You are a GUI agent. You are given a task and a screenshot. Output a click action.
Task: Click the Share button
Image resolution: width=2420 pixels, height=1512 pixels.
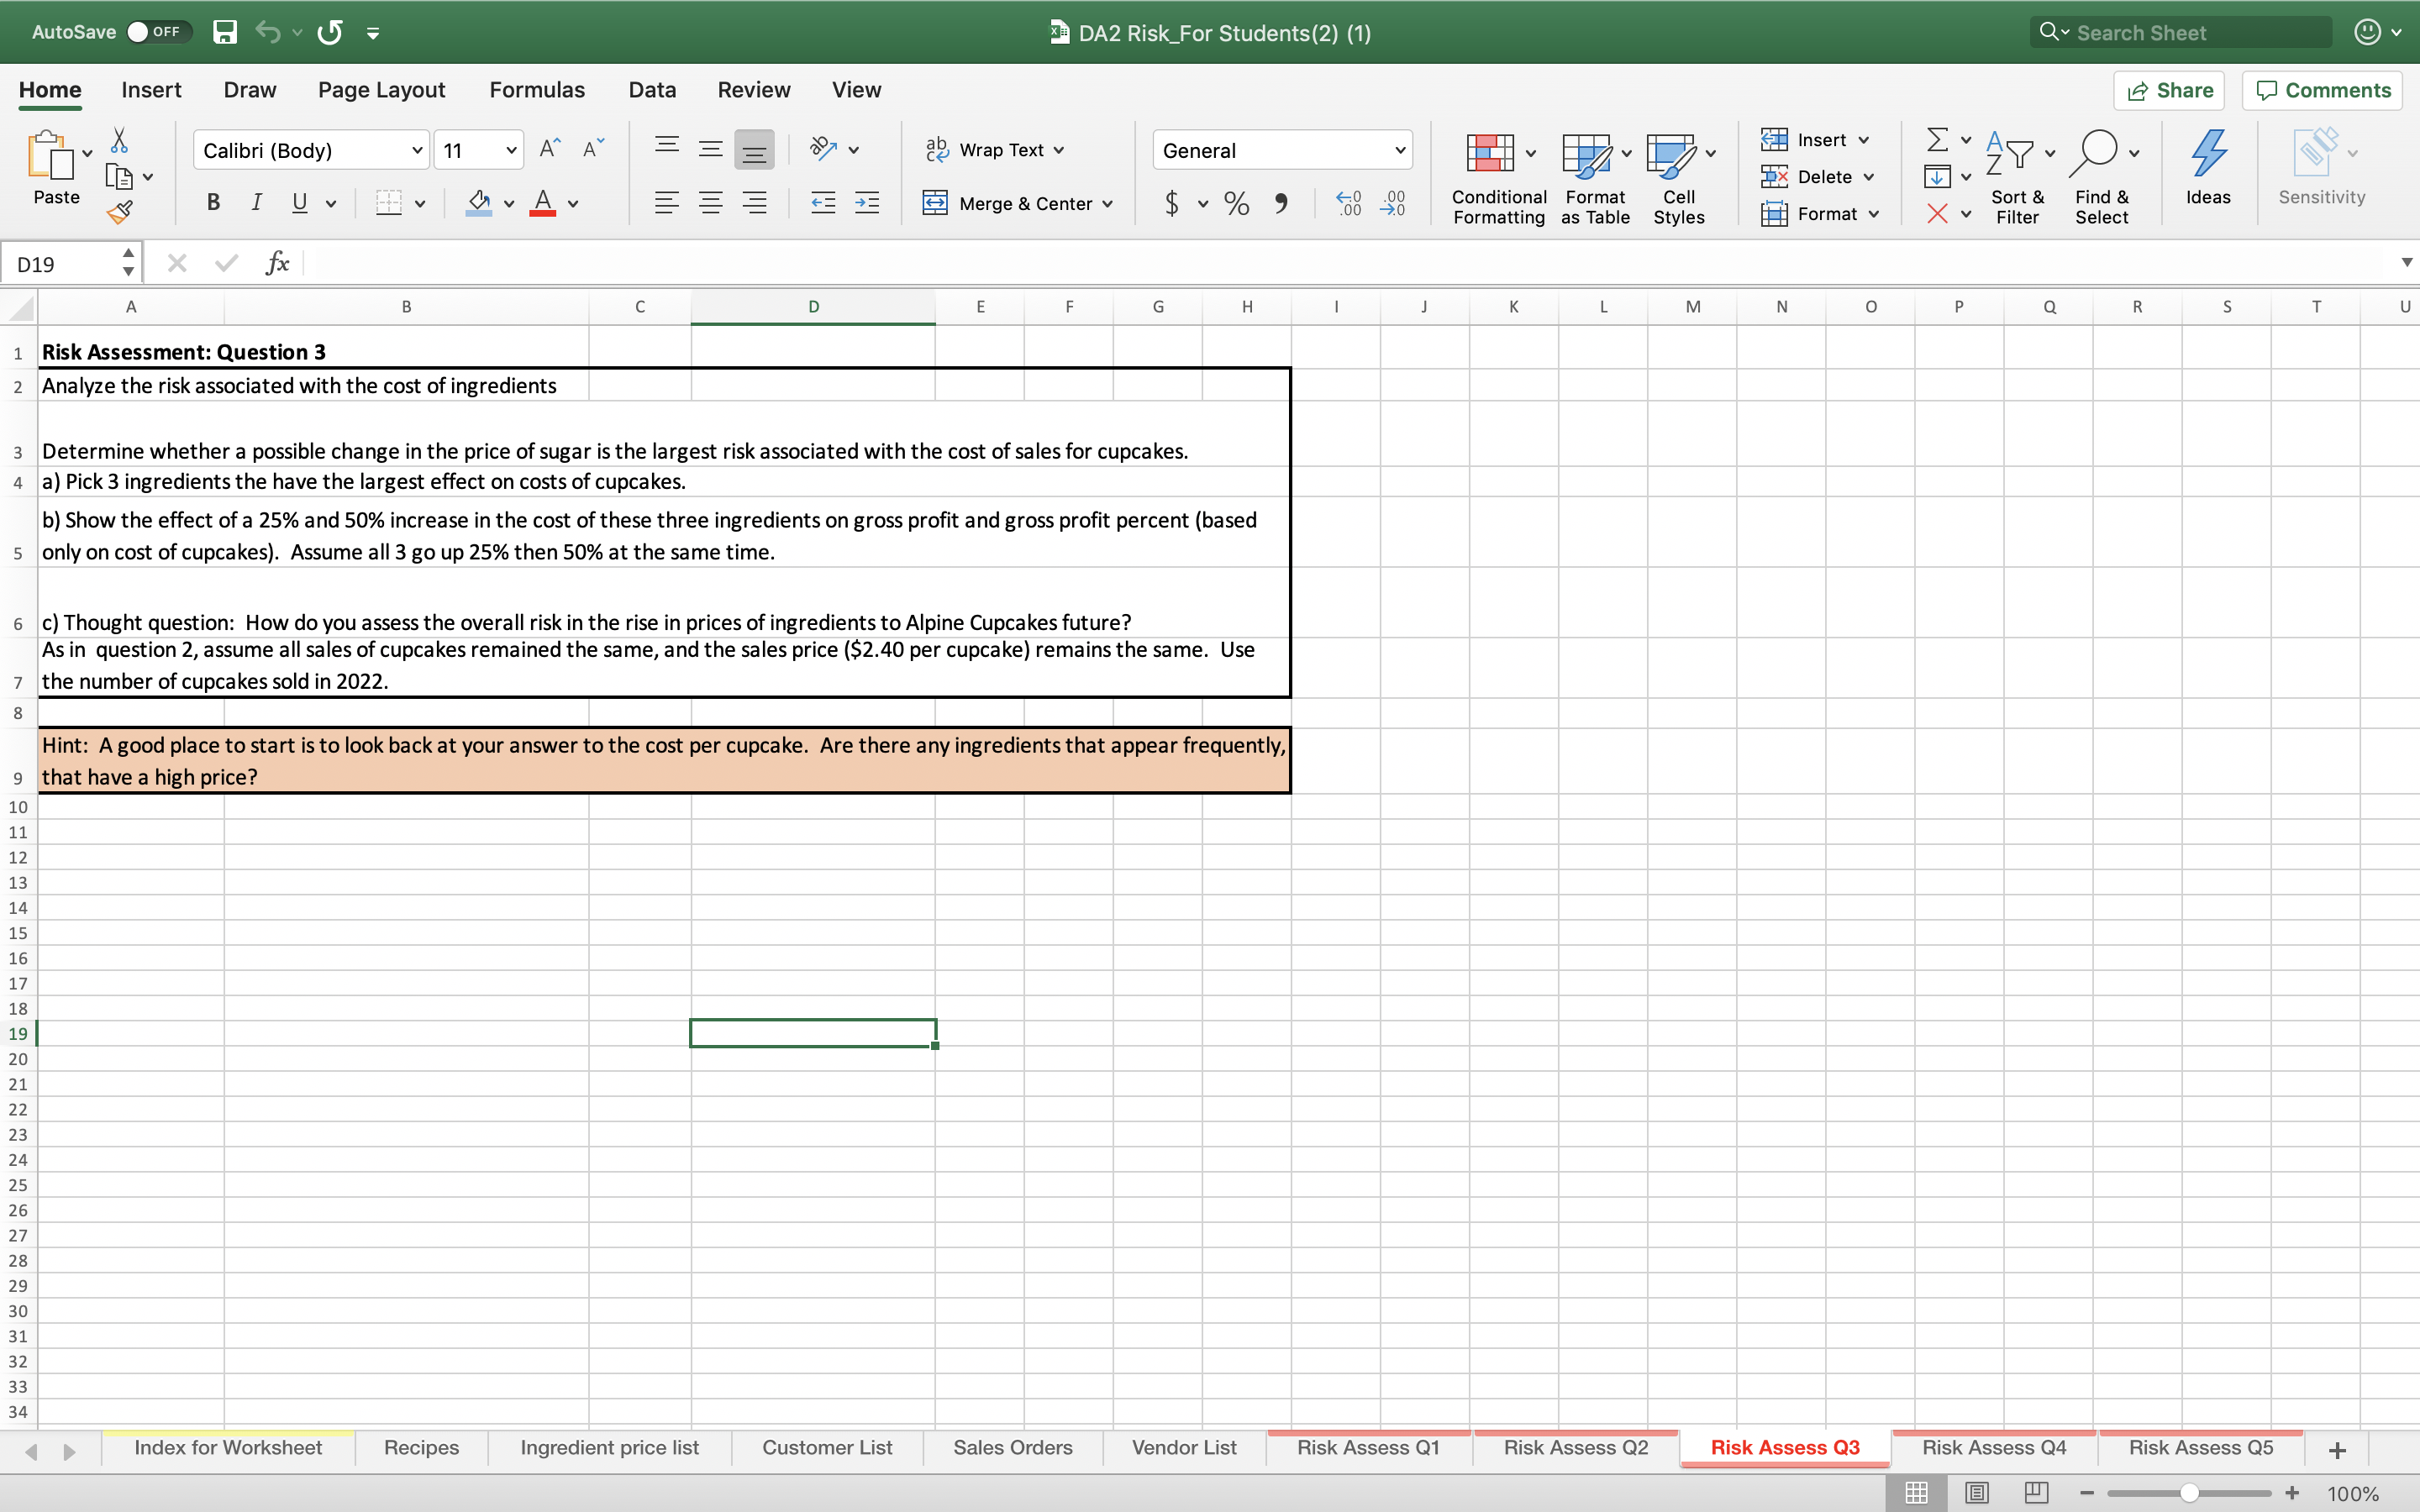pos(2170,90)
